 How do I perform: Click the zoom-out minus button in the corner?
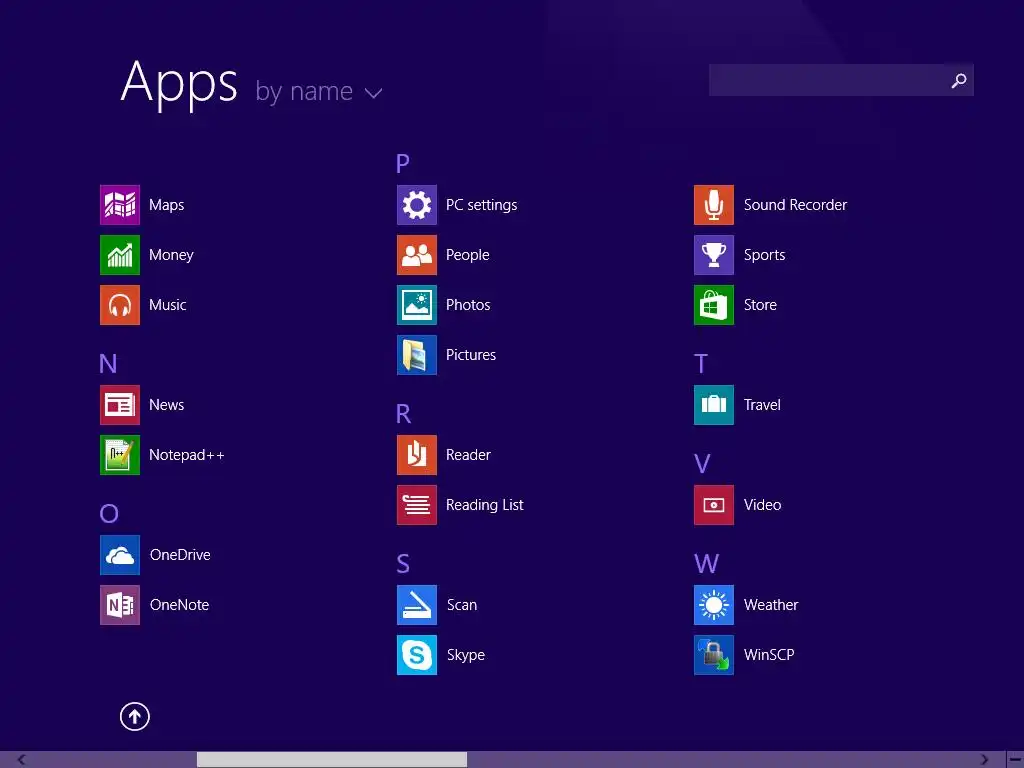tap(1016, 760)
